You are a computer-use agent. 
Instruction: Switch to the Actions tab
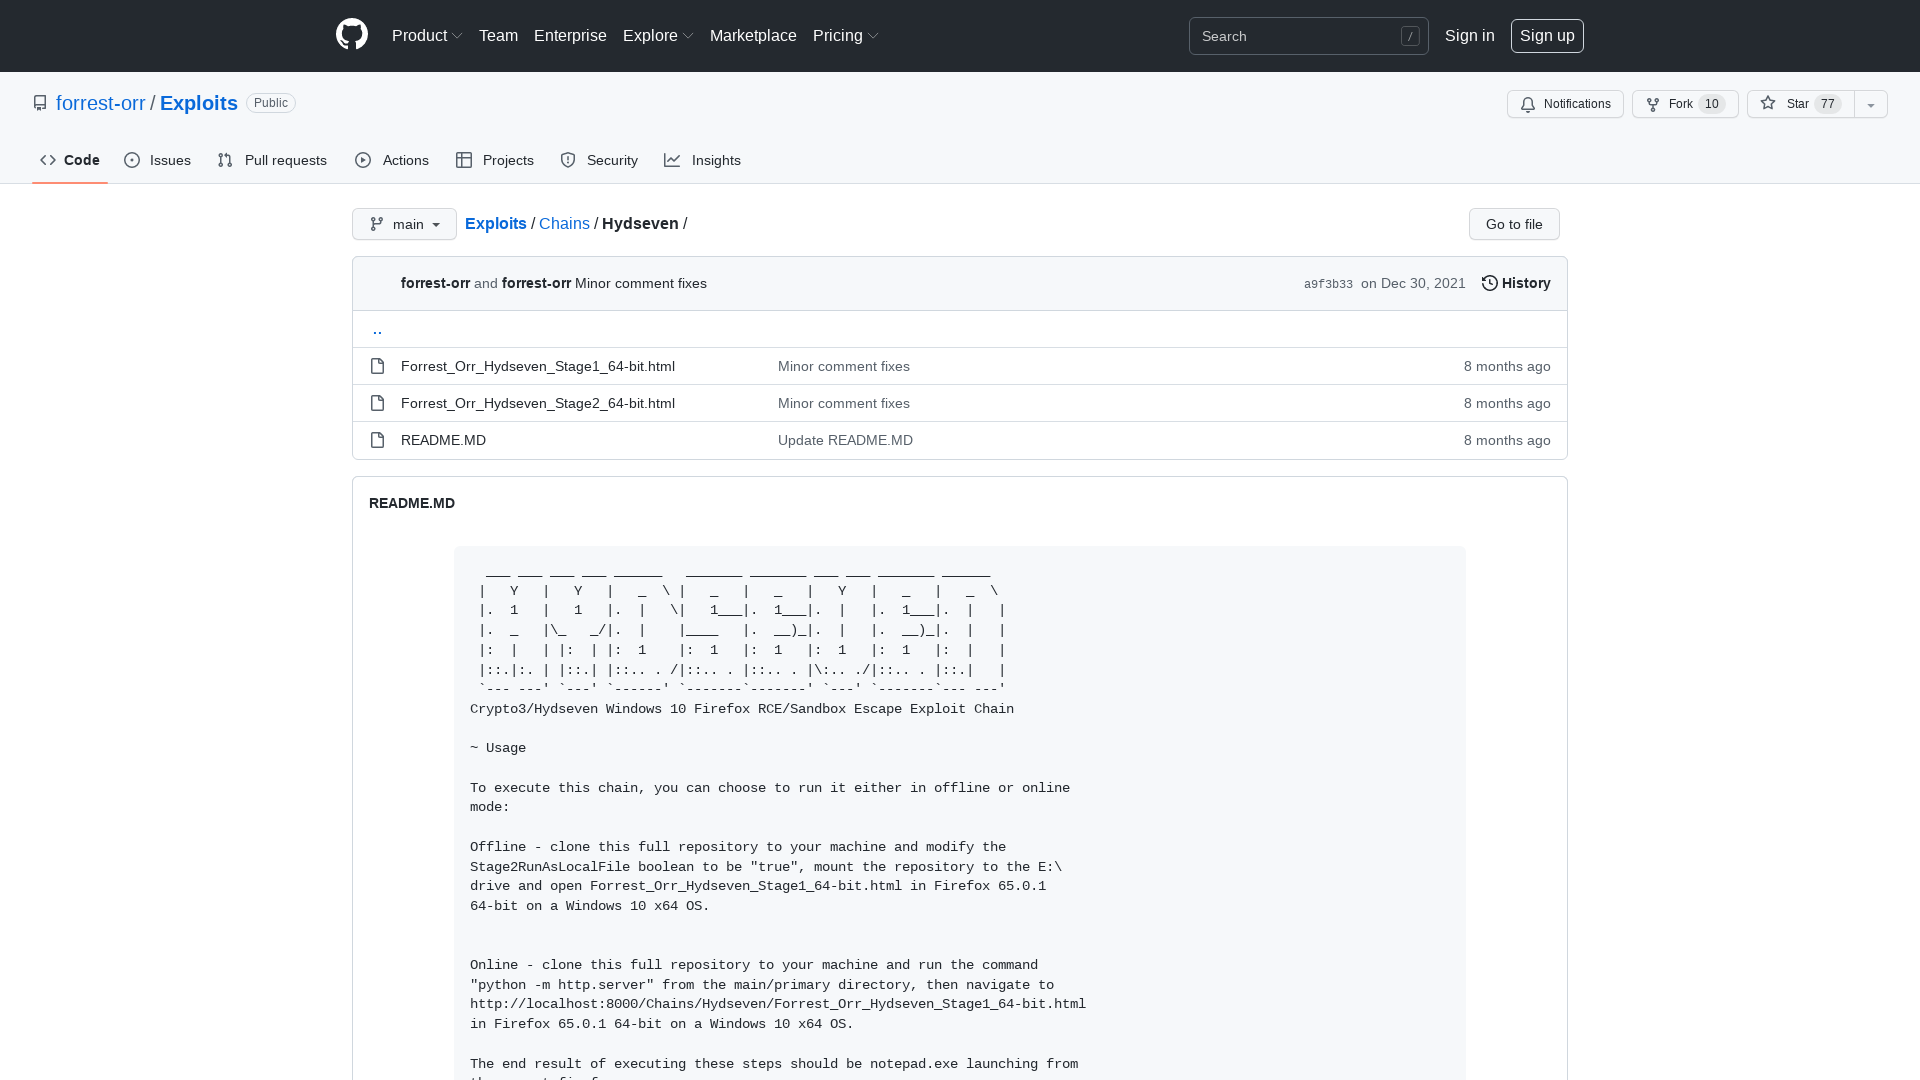click(x=392, y=160)
